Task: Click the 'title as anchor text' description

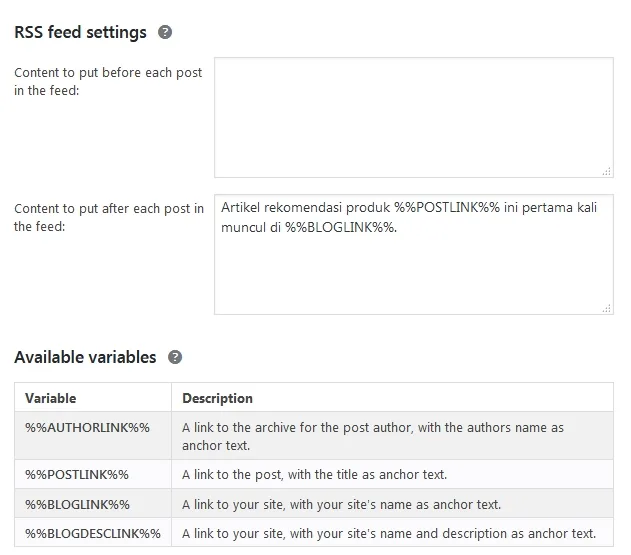Action: coord(315,475)
